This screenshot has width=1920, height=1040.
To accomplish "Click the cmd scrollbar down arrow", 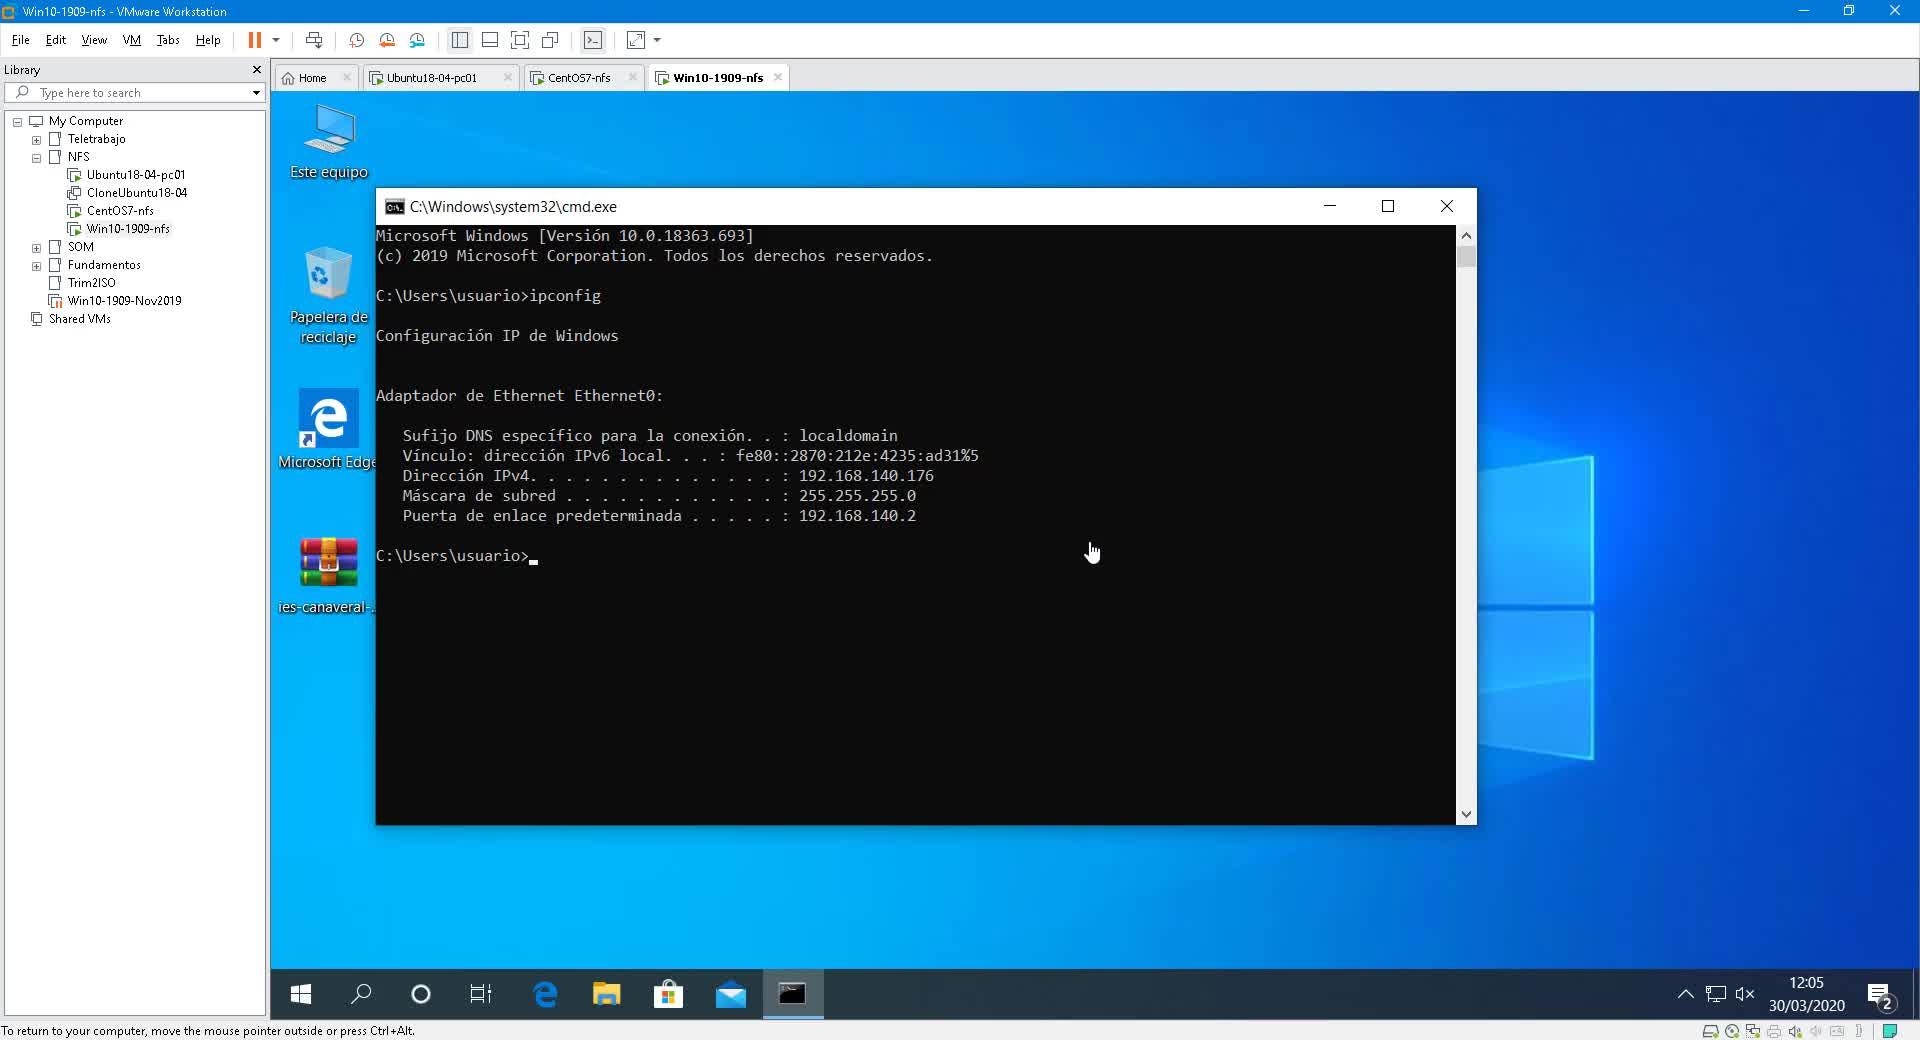I will [1466, 815].
